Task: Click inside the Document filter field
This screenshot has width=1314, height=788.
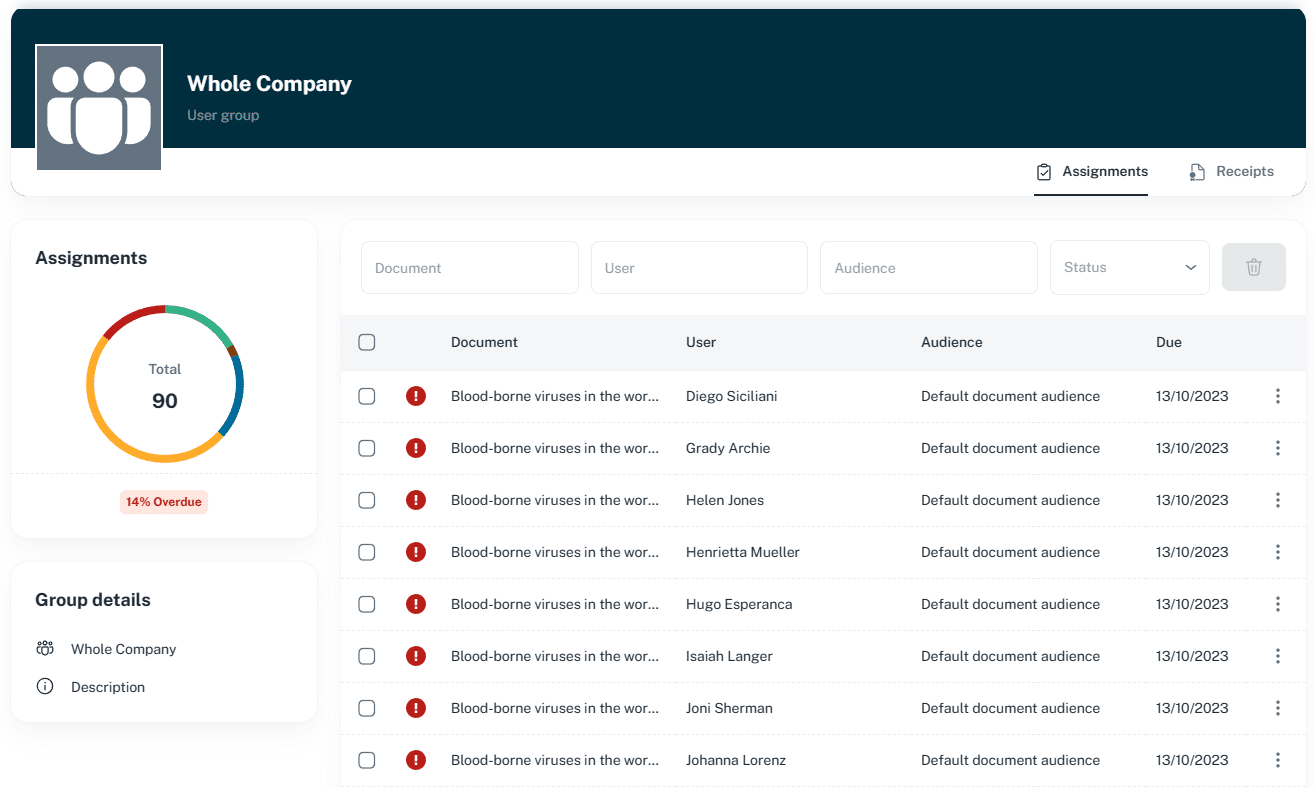Action: tap(469, 267)
